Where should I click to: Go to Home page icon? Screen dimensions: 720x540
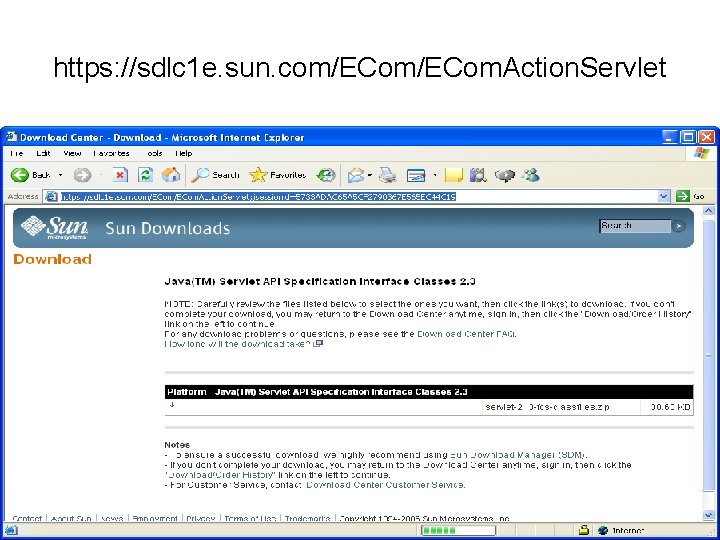point(171,175)
